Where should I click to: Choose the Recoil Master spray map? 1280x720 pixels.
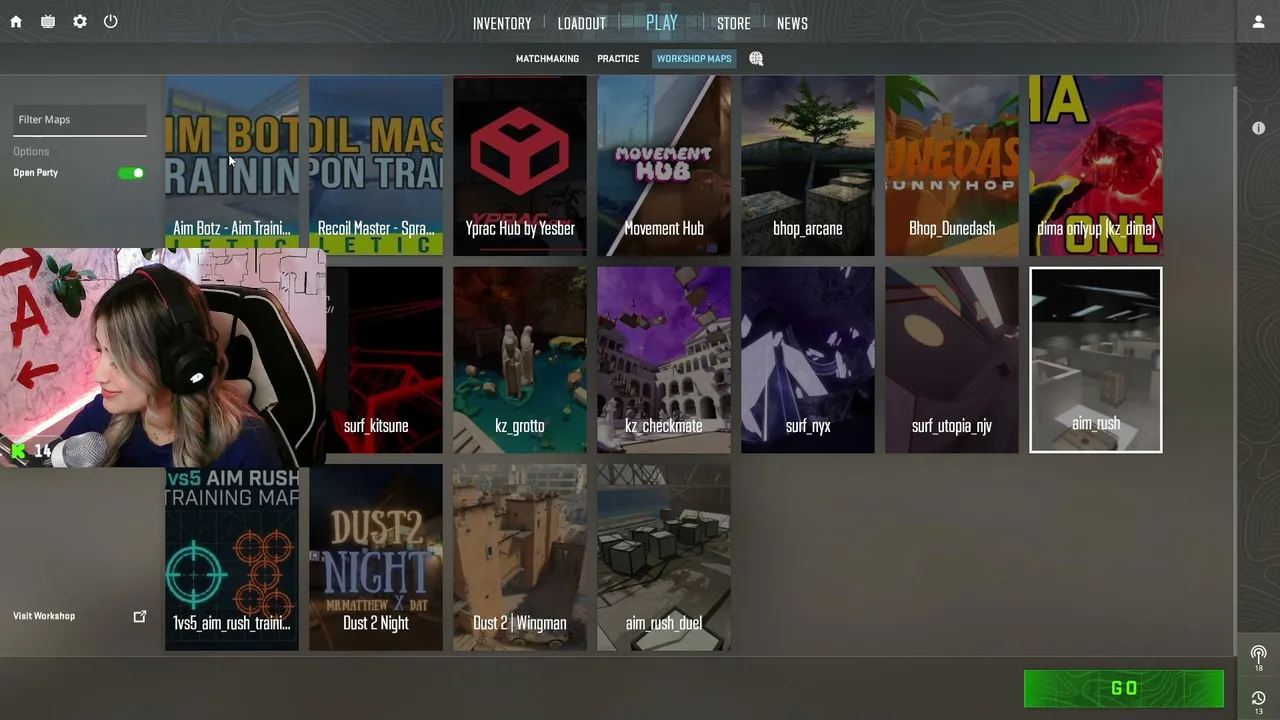(x=376, y=166)
